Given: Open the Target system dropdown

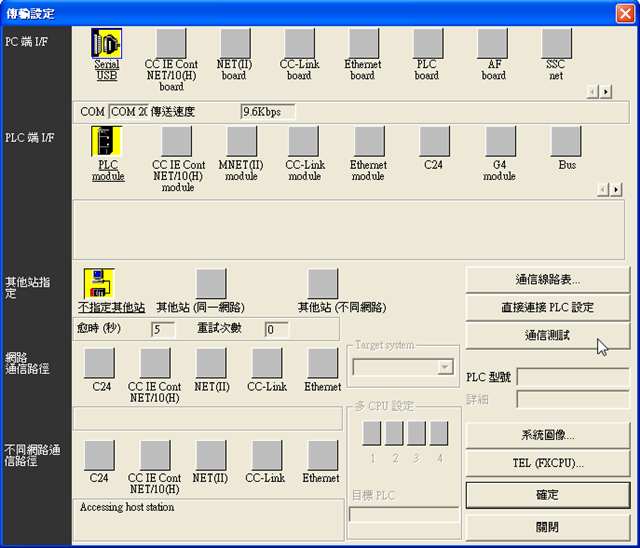Looking at the screenshot, I should coord(444,367).
